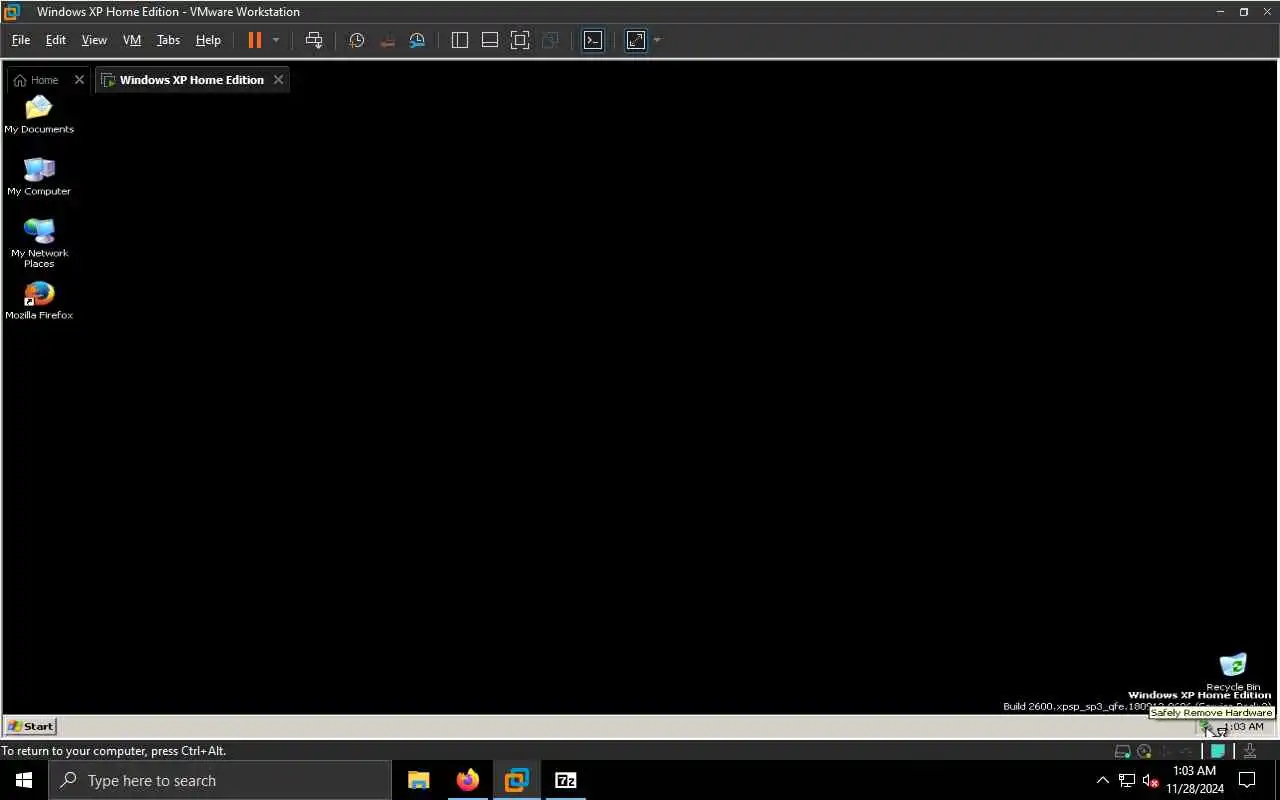The height and width of the screenshot is (800, 1280).
Task: Select the My Network Places icon
Action: (39, 243)
